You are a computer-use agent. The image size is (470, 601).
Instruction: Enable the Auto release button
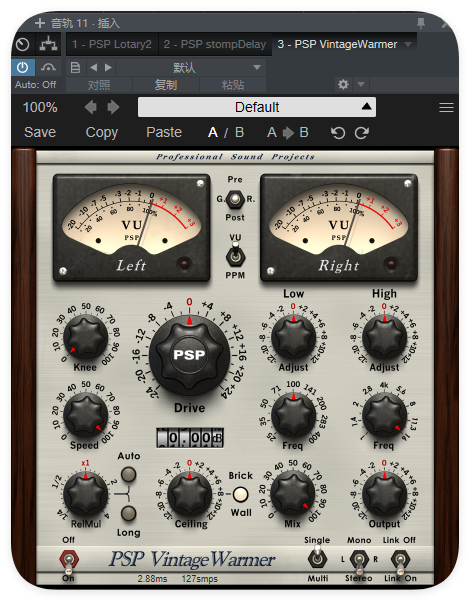[x=128, y=475]
